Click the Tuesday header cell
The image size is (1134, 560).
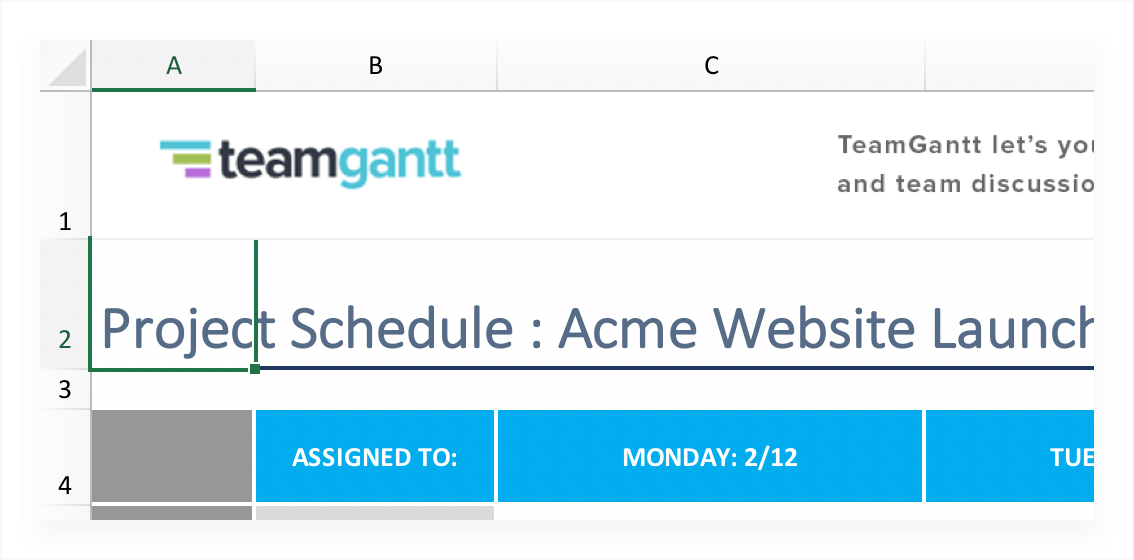pyautogui.click(x=1008, y=457)
